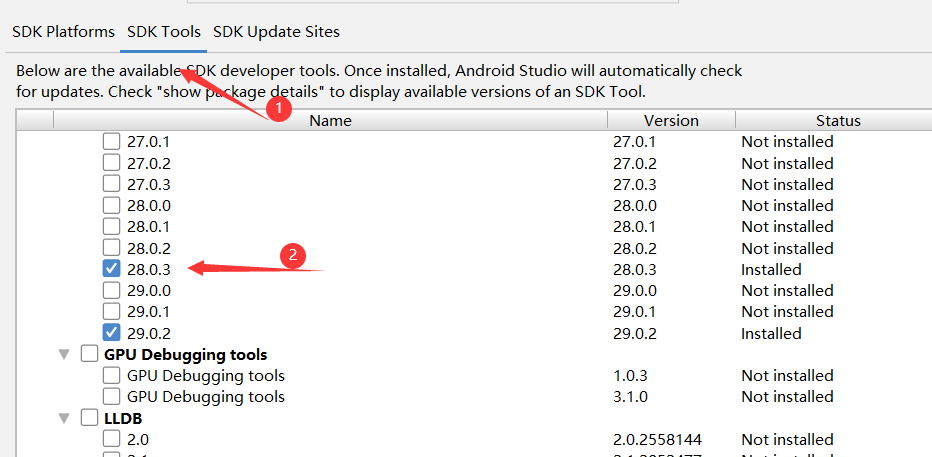Image resolution: width=932 pixels, height=457 pixels.
Task: Uncheck the 28.0.3 build tools checkbox
Action: coord(111,269)
